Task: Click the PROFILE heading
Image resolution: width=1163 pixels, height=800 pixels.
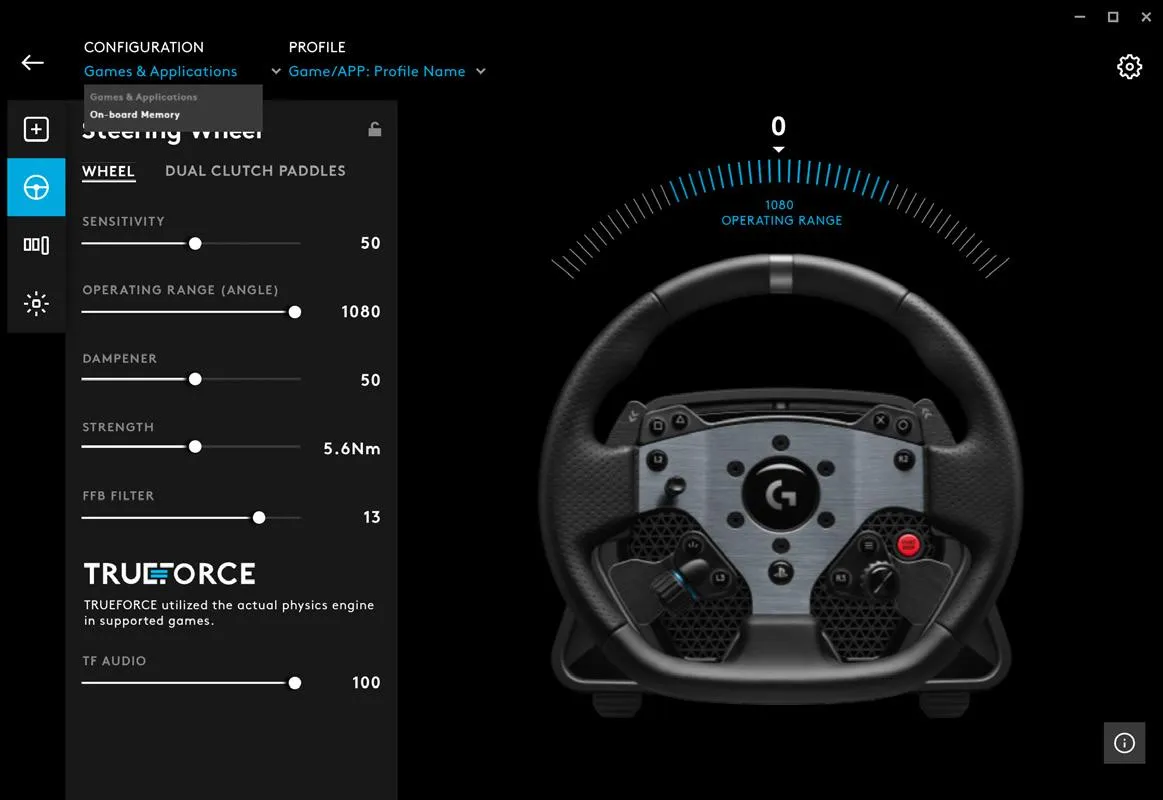Action: point(317,47)
